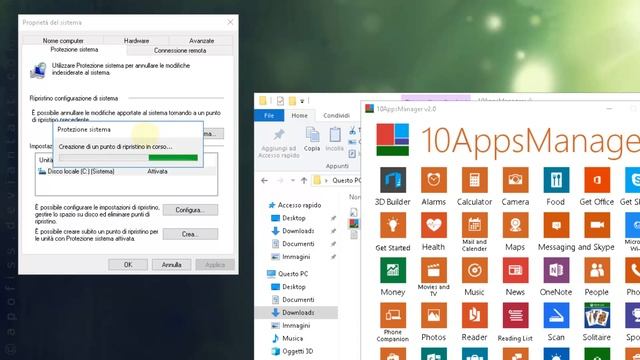The width and height of the screenshot is (640, 360).
Task: Select the 3D Builder app icon
Action: (x=393, y=180)
